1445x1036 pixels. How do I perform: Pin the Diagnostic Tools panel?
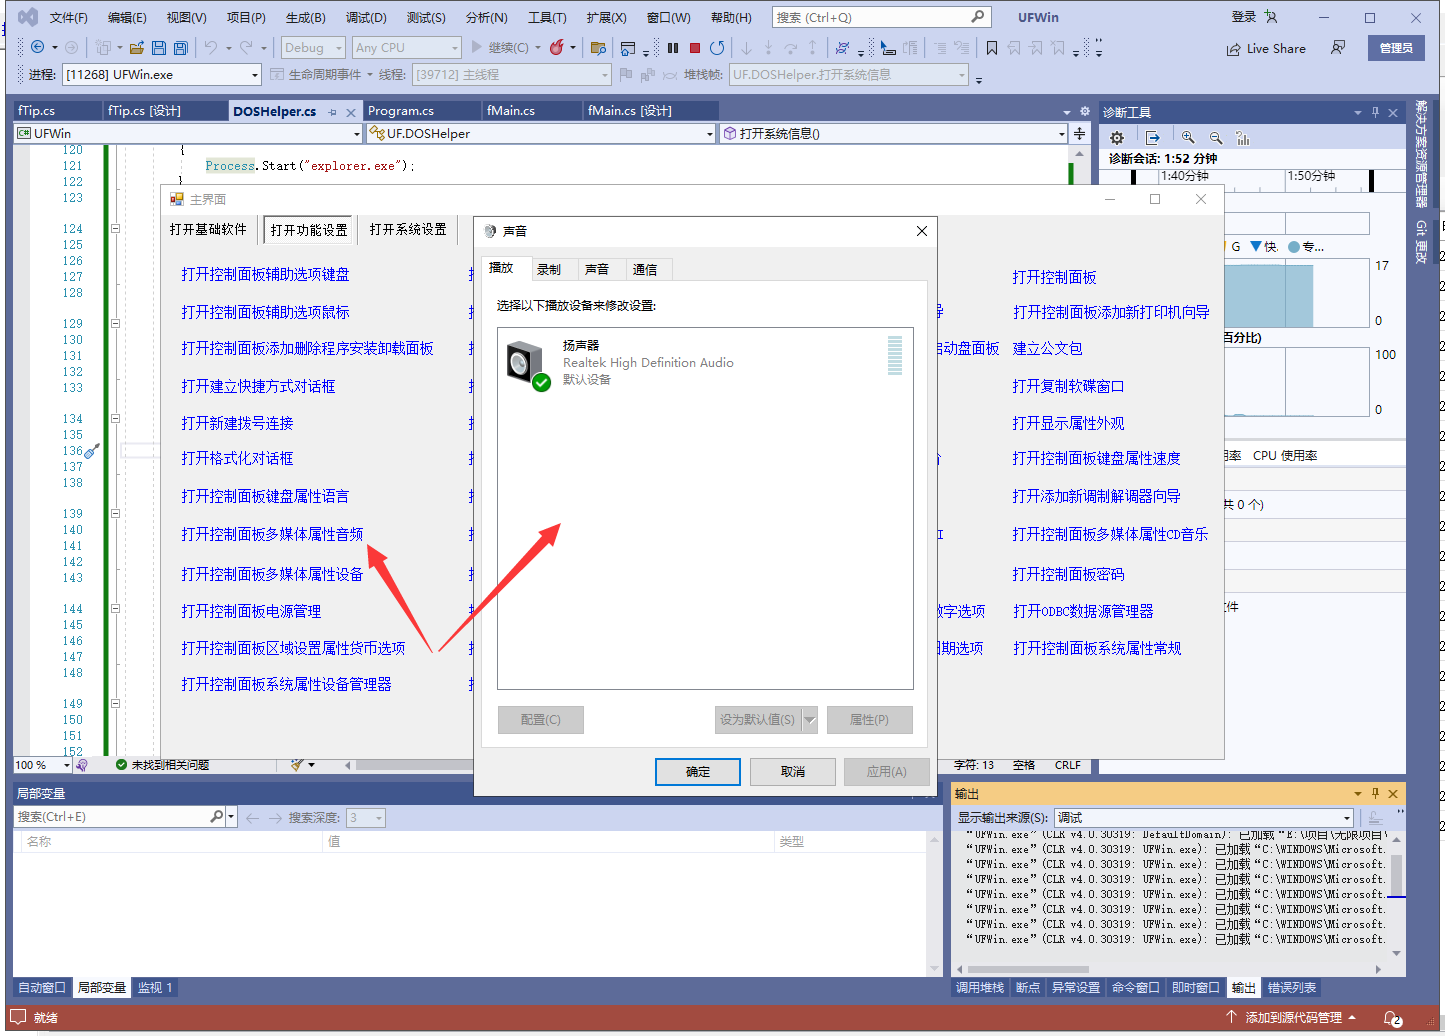pyautogui.click(x=1375, y=112)
